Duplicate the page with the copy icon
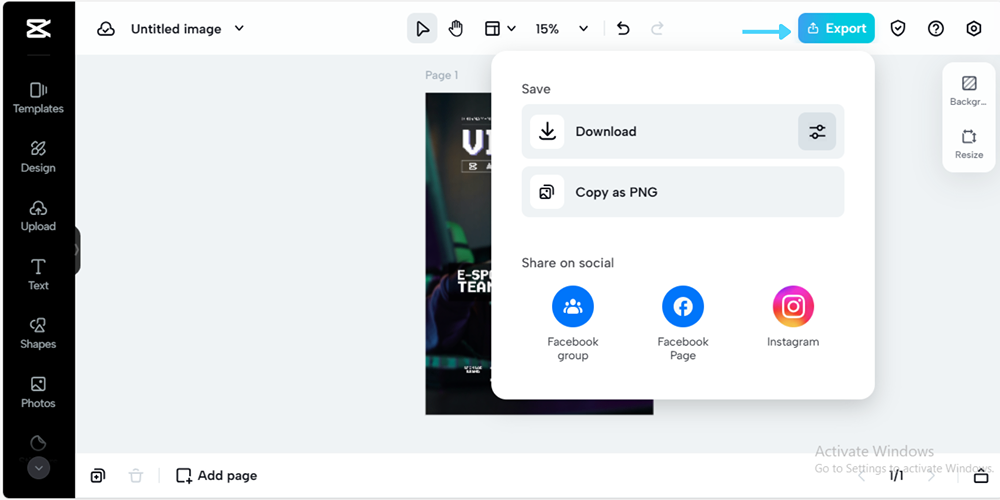The width and height of the screenshot is (1000, 500). [x=98, y=475]
